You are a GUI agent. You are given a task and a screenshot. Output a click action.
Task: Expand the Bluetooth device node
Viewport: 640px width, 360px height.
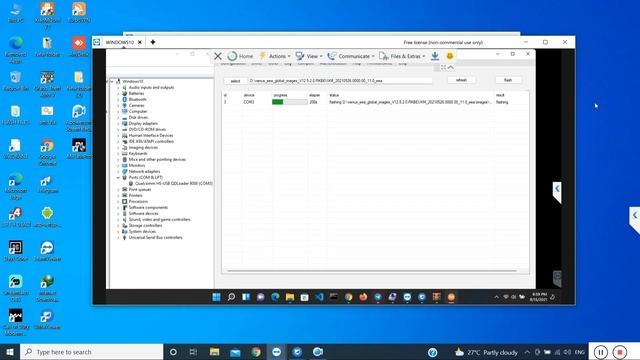point(119,100)
